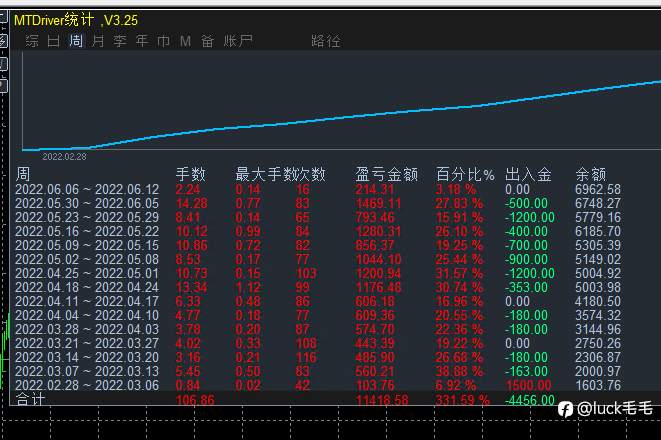Click the M tab
This screenshot has height=440, width=661.
(185, 41)
